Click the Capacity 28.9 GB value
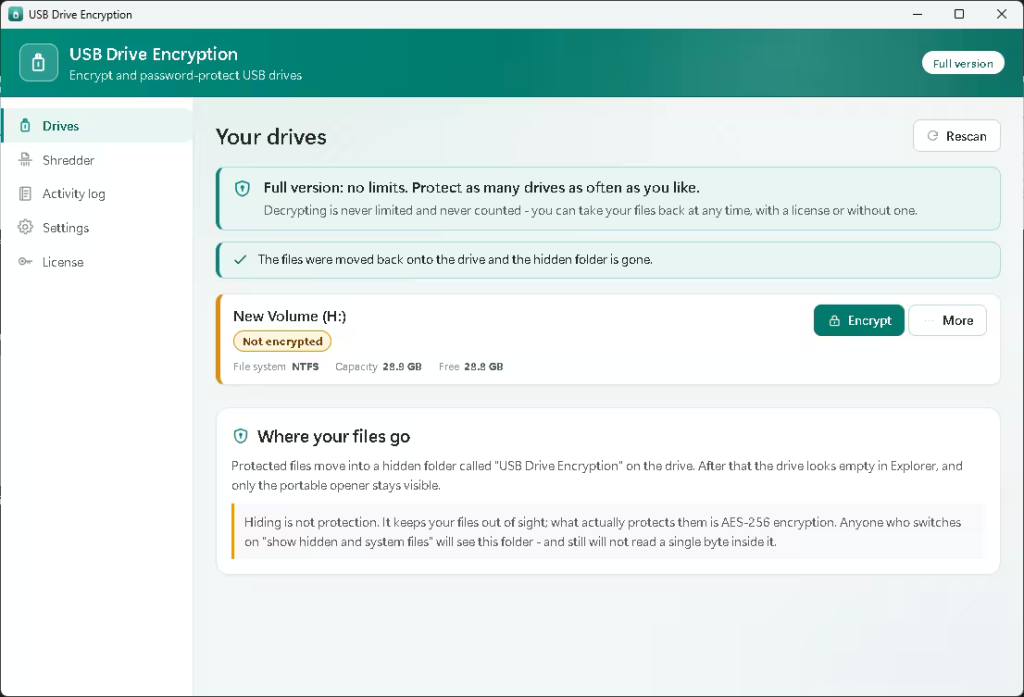This screenshot has height=697, width=1024. pyautogui.click(x=402, y=366)
